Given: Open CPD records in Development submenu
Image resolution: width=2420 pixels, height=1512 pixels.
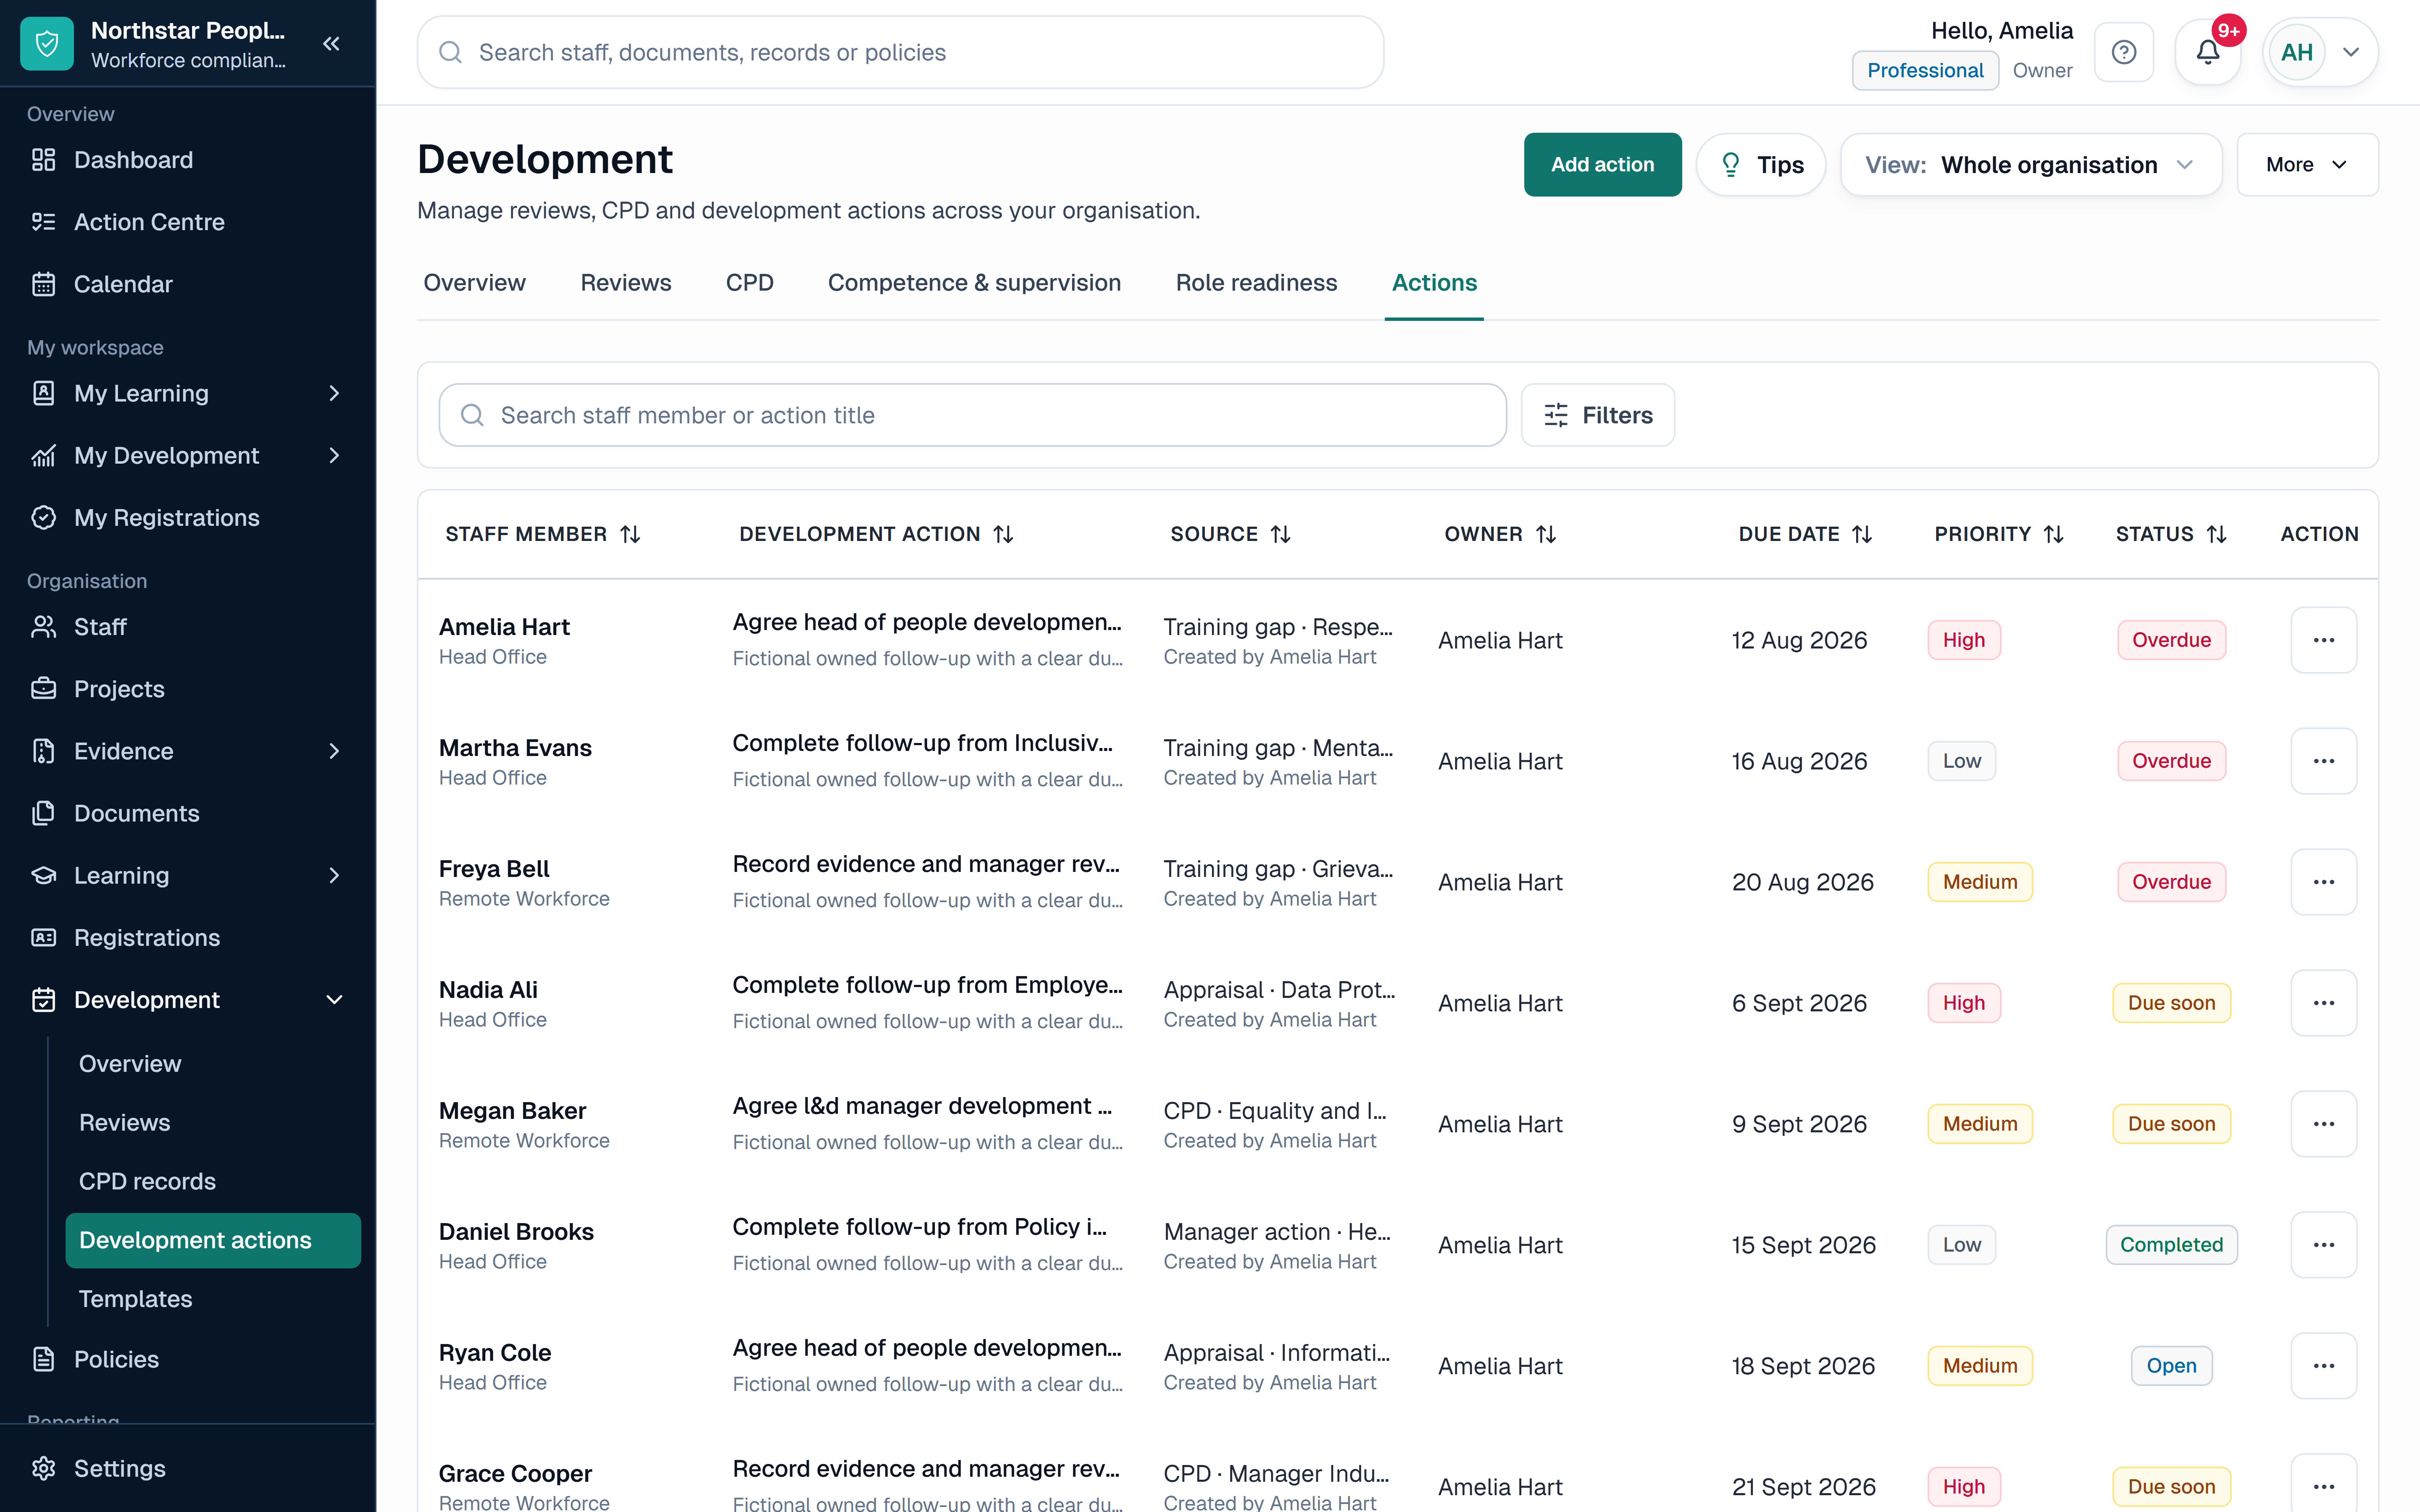Looking at the screenshot, I should (x=213, y=1181).
